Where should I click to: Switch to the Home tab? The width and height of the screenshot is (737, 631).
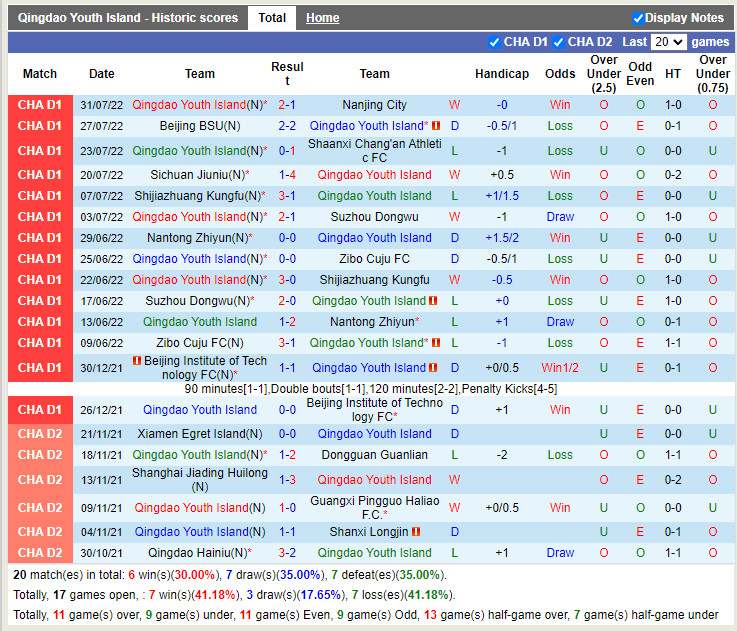coord(322,18)
